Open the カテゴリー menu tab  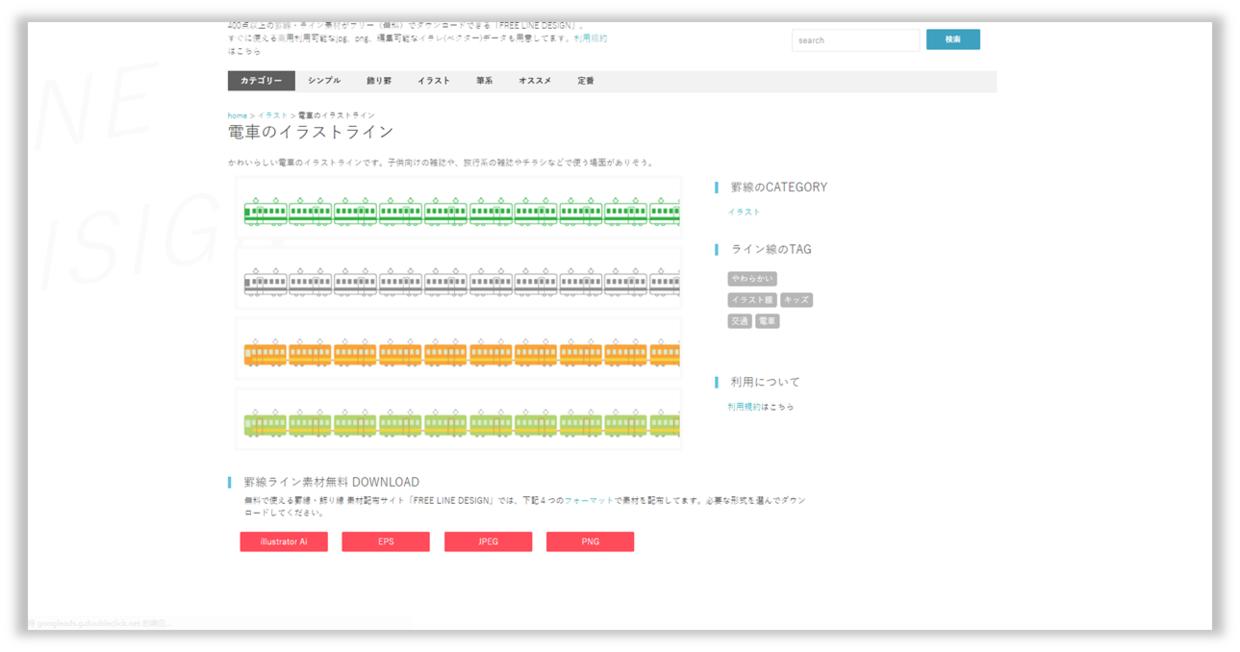tap(261, 81)
